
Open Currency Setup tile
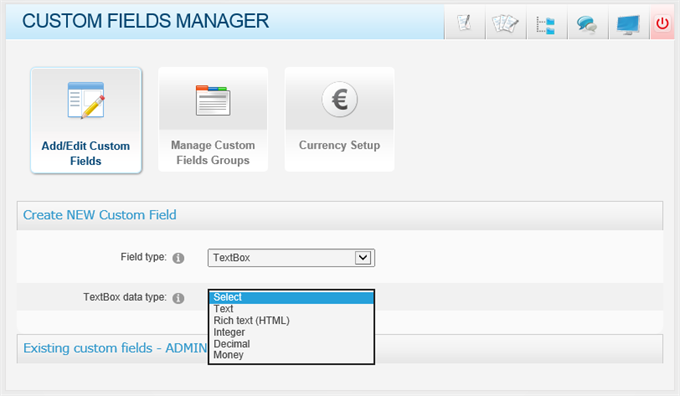[340, 119]
